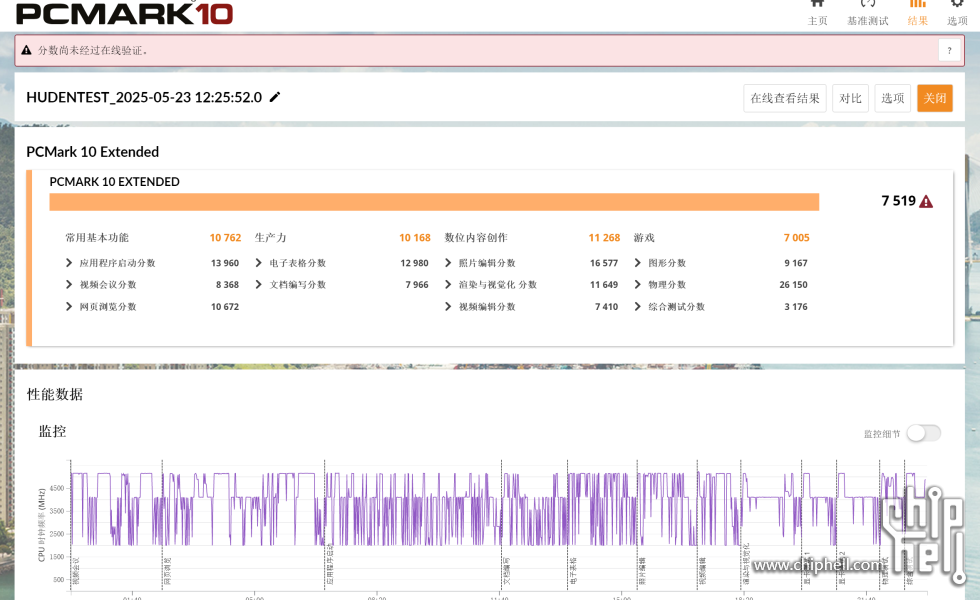This screenshot has height=600, width=980.
Task: Click the 在线查看结果 button
Action: pos(785,98)
